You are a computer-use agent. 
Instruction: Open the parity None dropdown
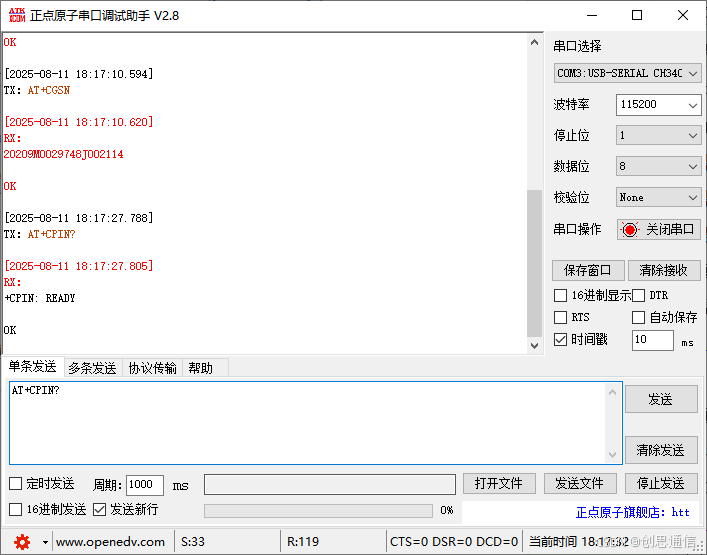click(x=658, y=197)
